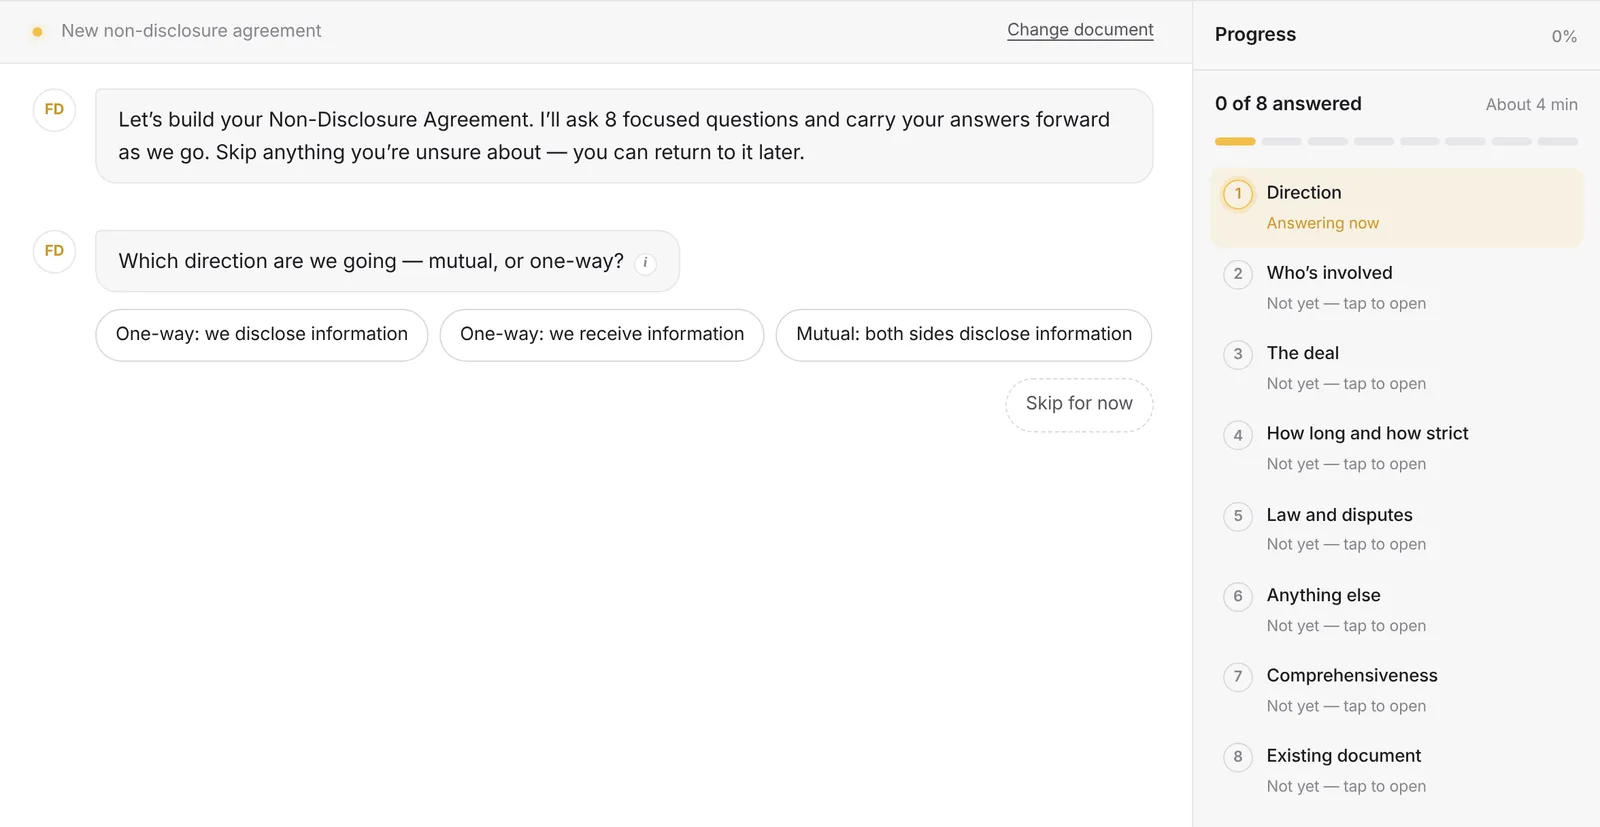
Task: Open The deal step
Action: pos(1397,368)
